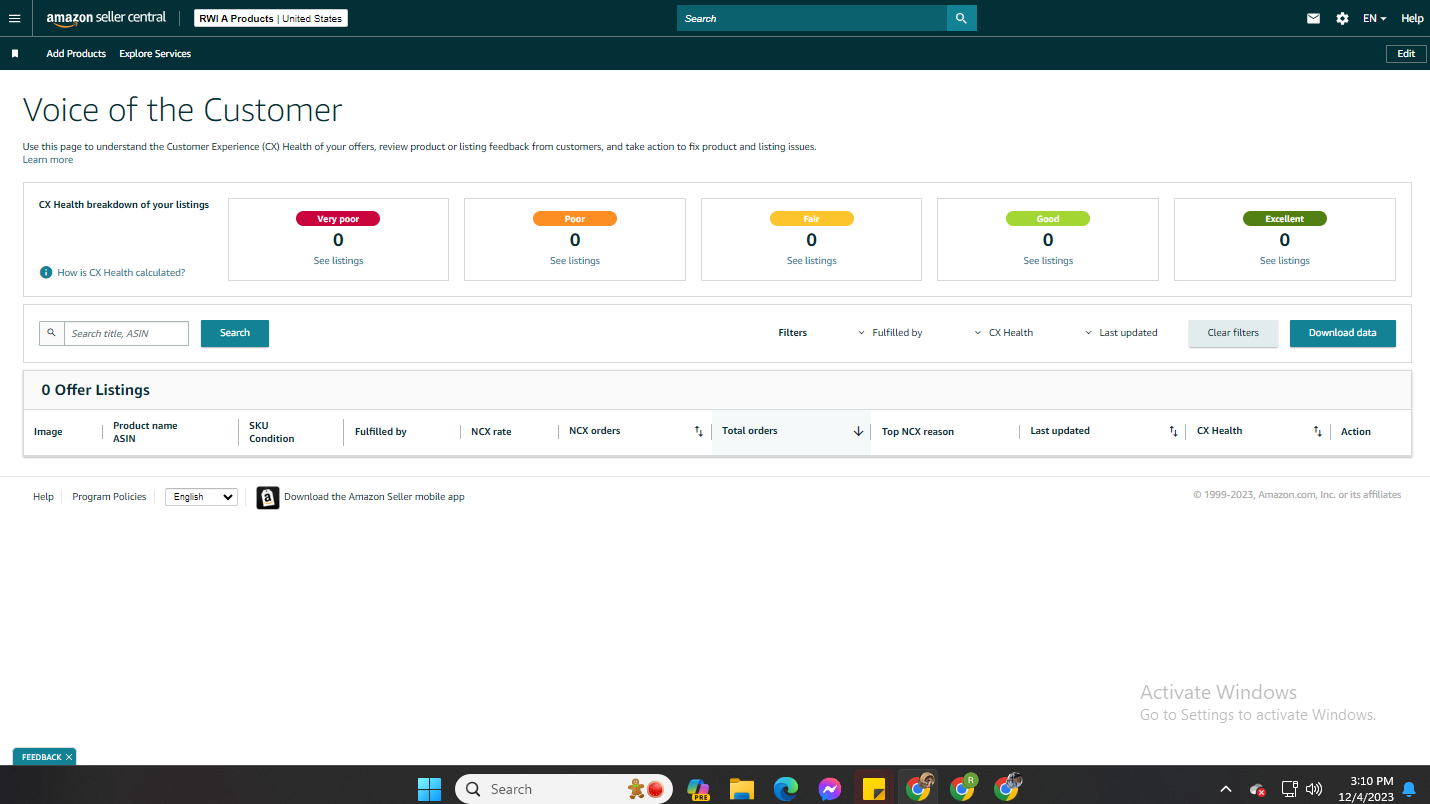Open Add Products menu item

76,54
